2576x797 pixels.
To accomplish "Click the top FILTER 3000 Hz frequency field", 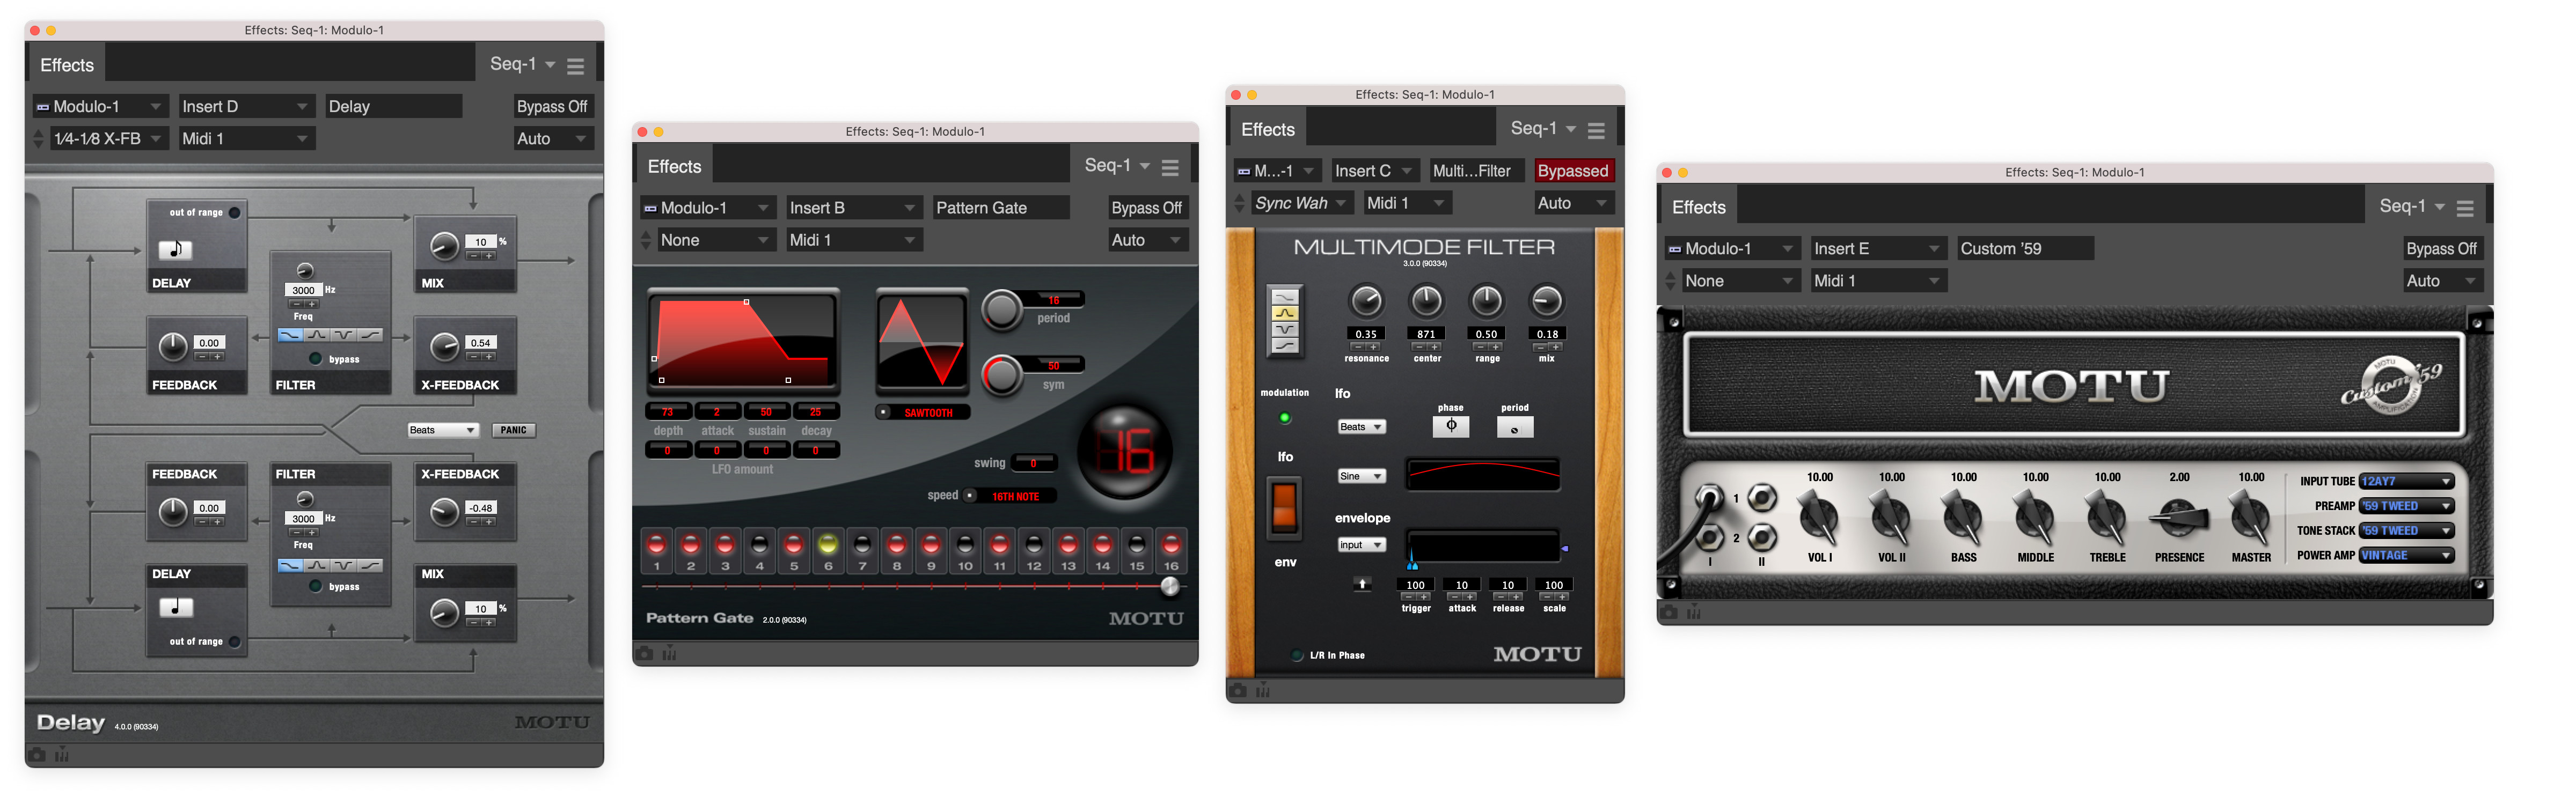I will [x=304, y=291].
